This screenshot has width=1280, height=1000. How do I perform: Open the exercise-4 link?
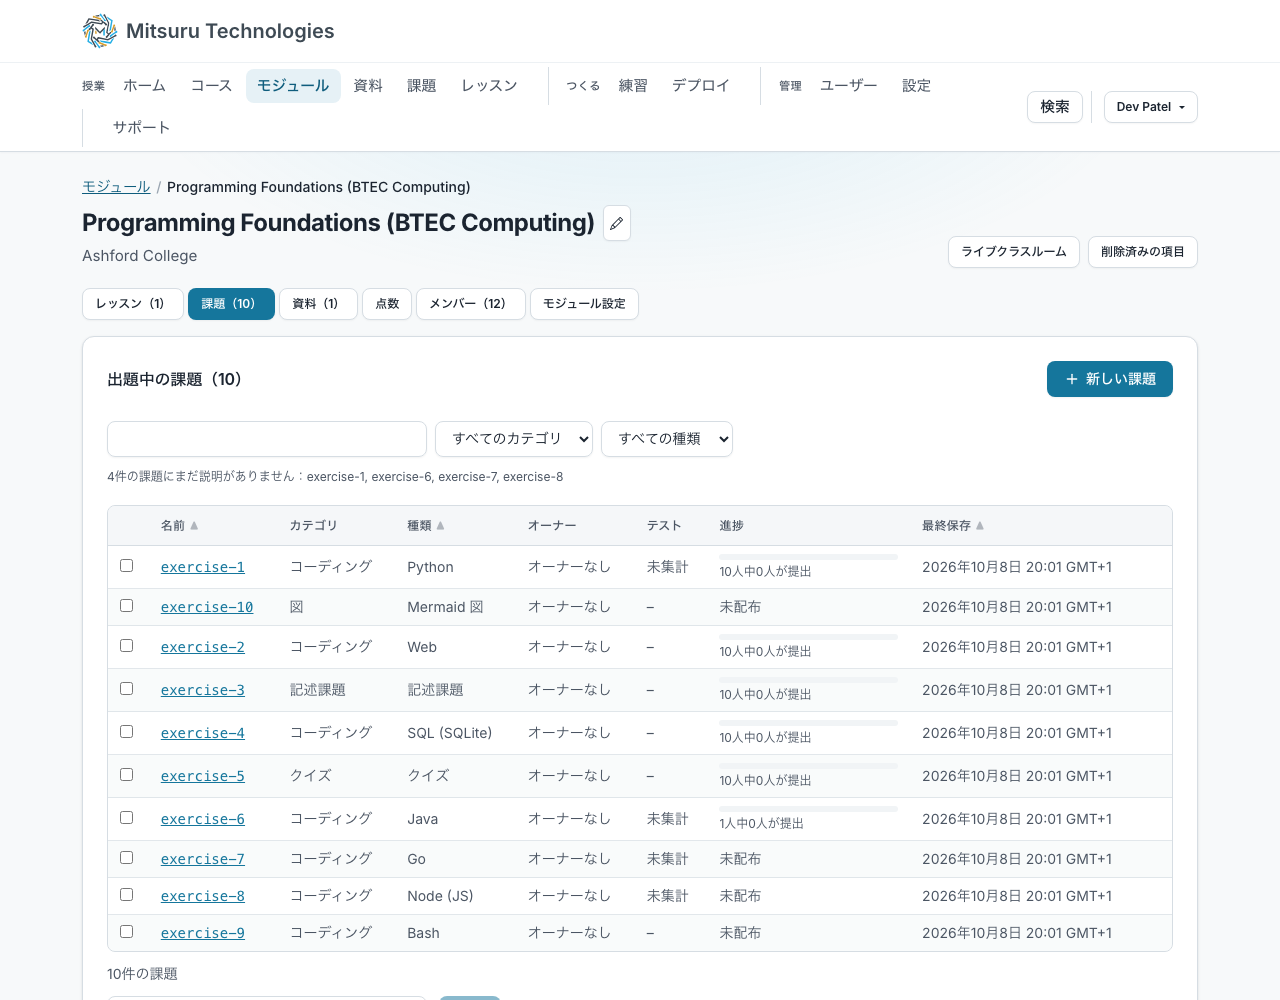(203, 733)
